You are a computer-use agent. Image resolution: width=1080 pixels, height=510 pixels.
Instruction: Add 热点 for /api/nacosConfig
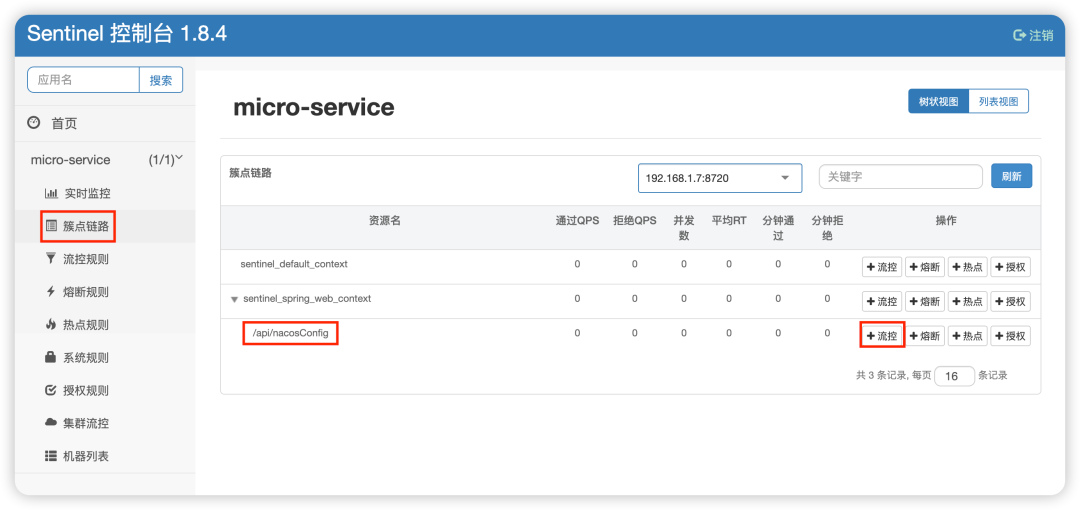point(968,336)
